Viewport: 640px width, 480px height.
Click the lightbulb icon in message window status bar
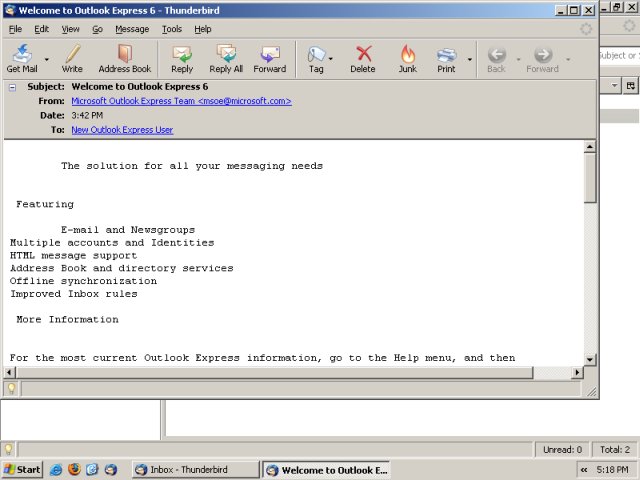[x=11, y=389]
